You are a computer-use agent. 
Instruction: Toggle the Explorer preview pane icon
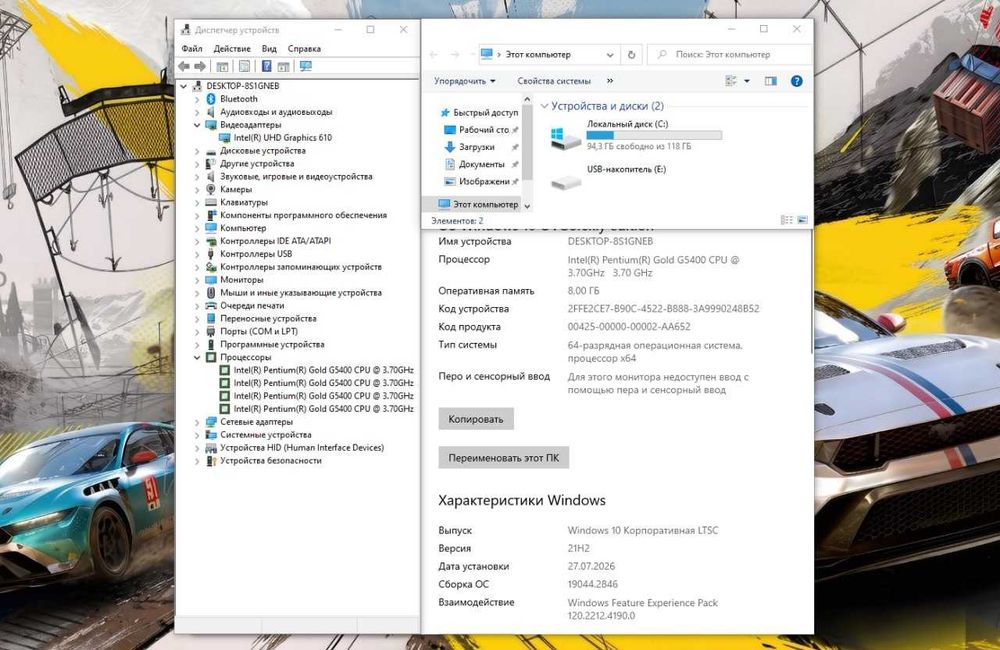click(x=771, y=81)
